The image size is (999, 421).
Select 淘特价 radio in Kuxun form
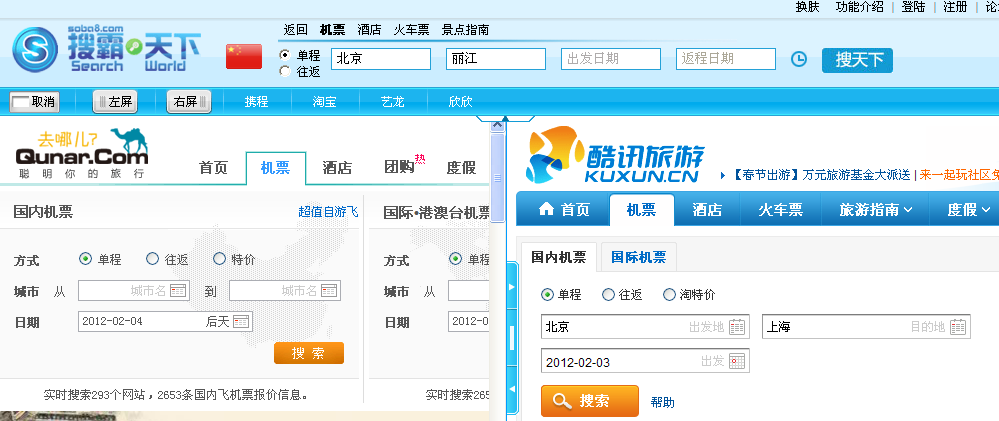click(669, 294)
